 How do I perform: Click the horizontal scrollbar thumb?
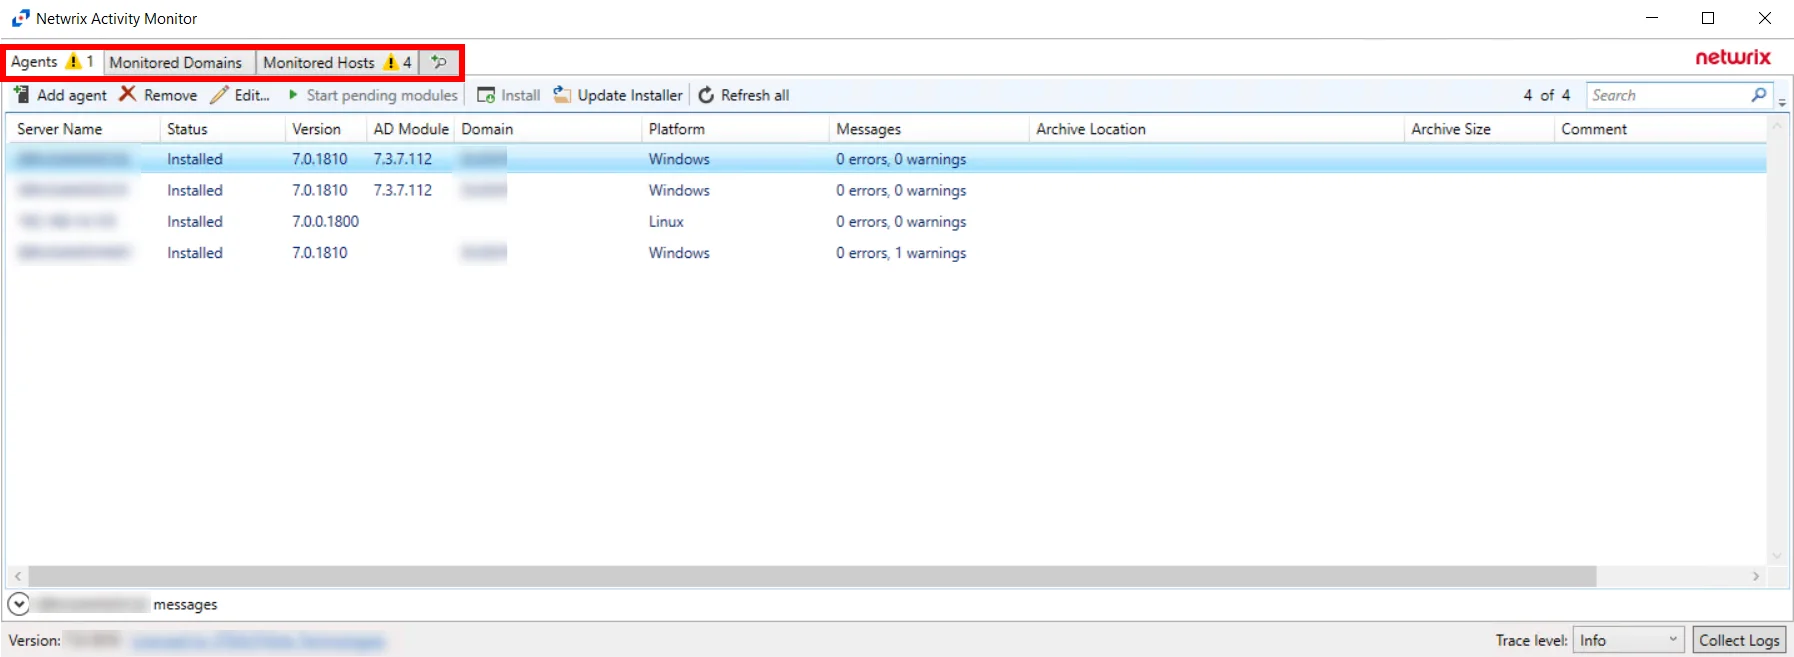point(812,576)
